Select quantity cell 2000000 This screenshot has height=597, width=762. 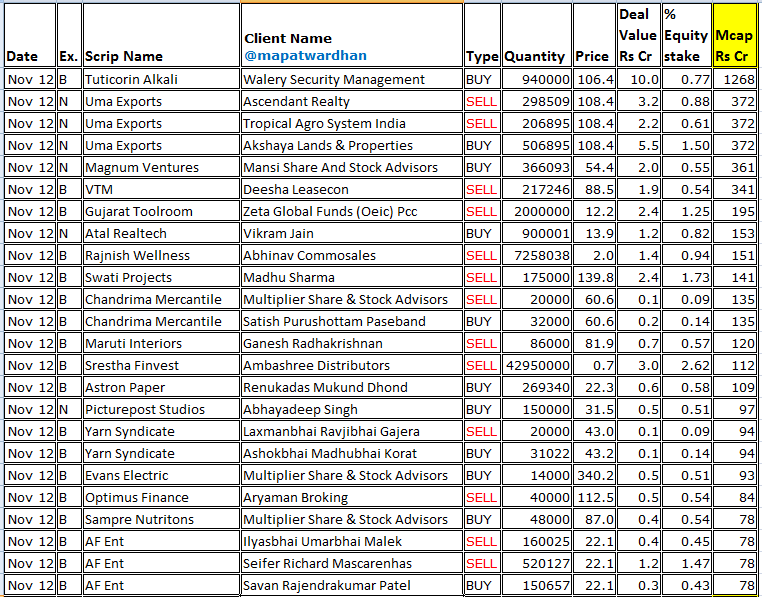pos(537,211)
